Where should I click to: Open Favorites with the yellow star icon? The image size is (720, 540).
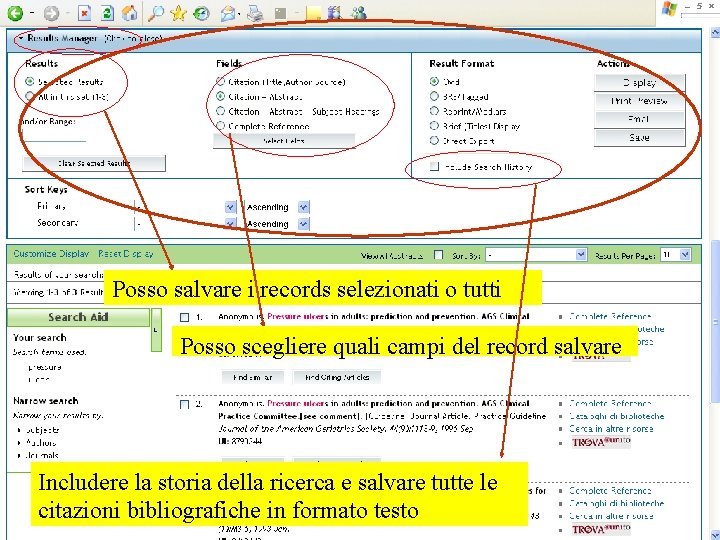coord(178,13)
